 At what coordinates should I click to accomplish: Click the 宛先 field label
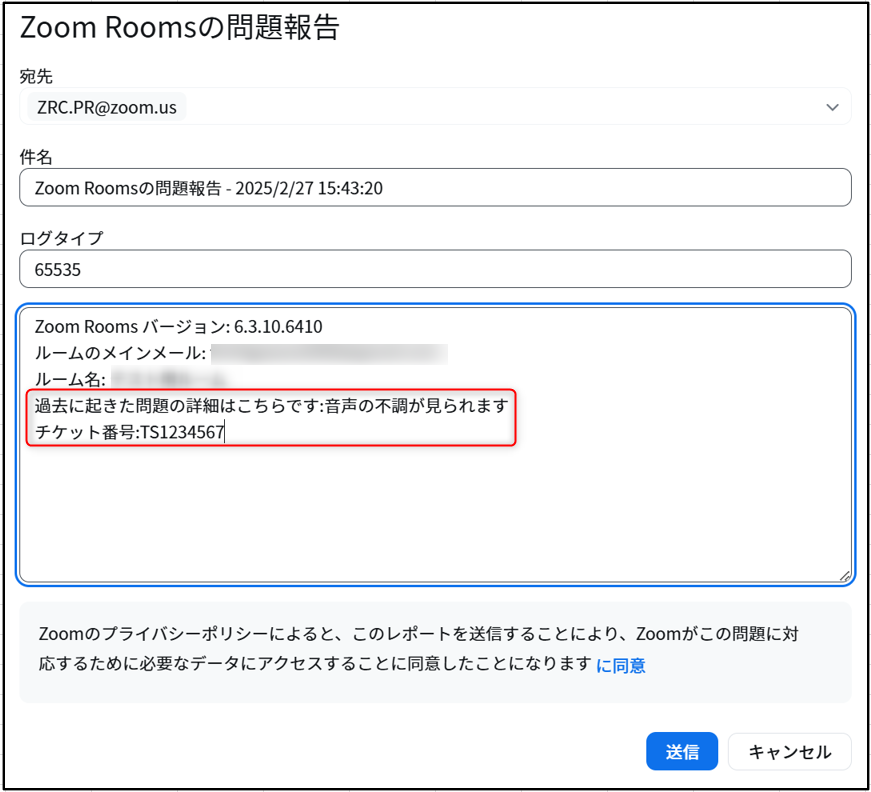pyautogui.click(x=36, y=76)
